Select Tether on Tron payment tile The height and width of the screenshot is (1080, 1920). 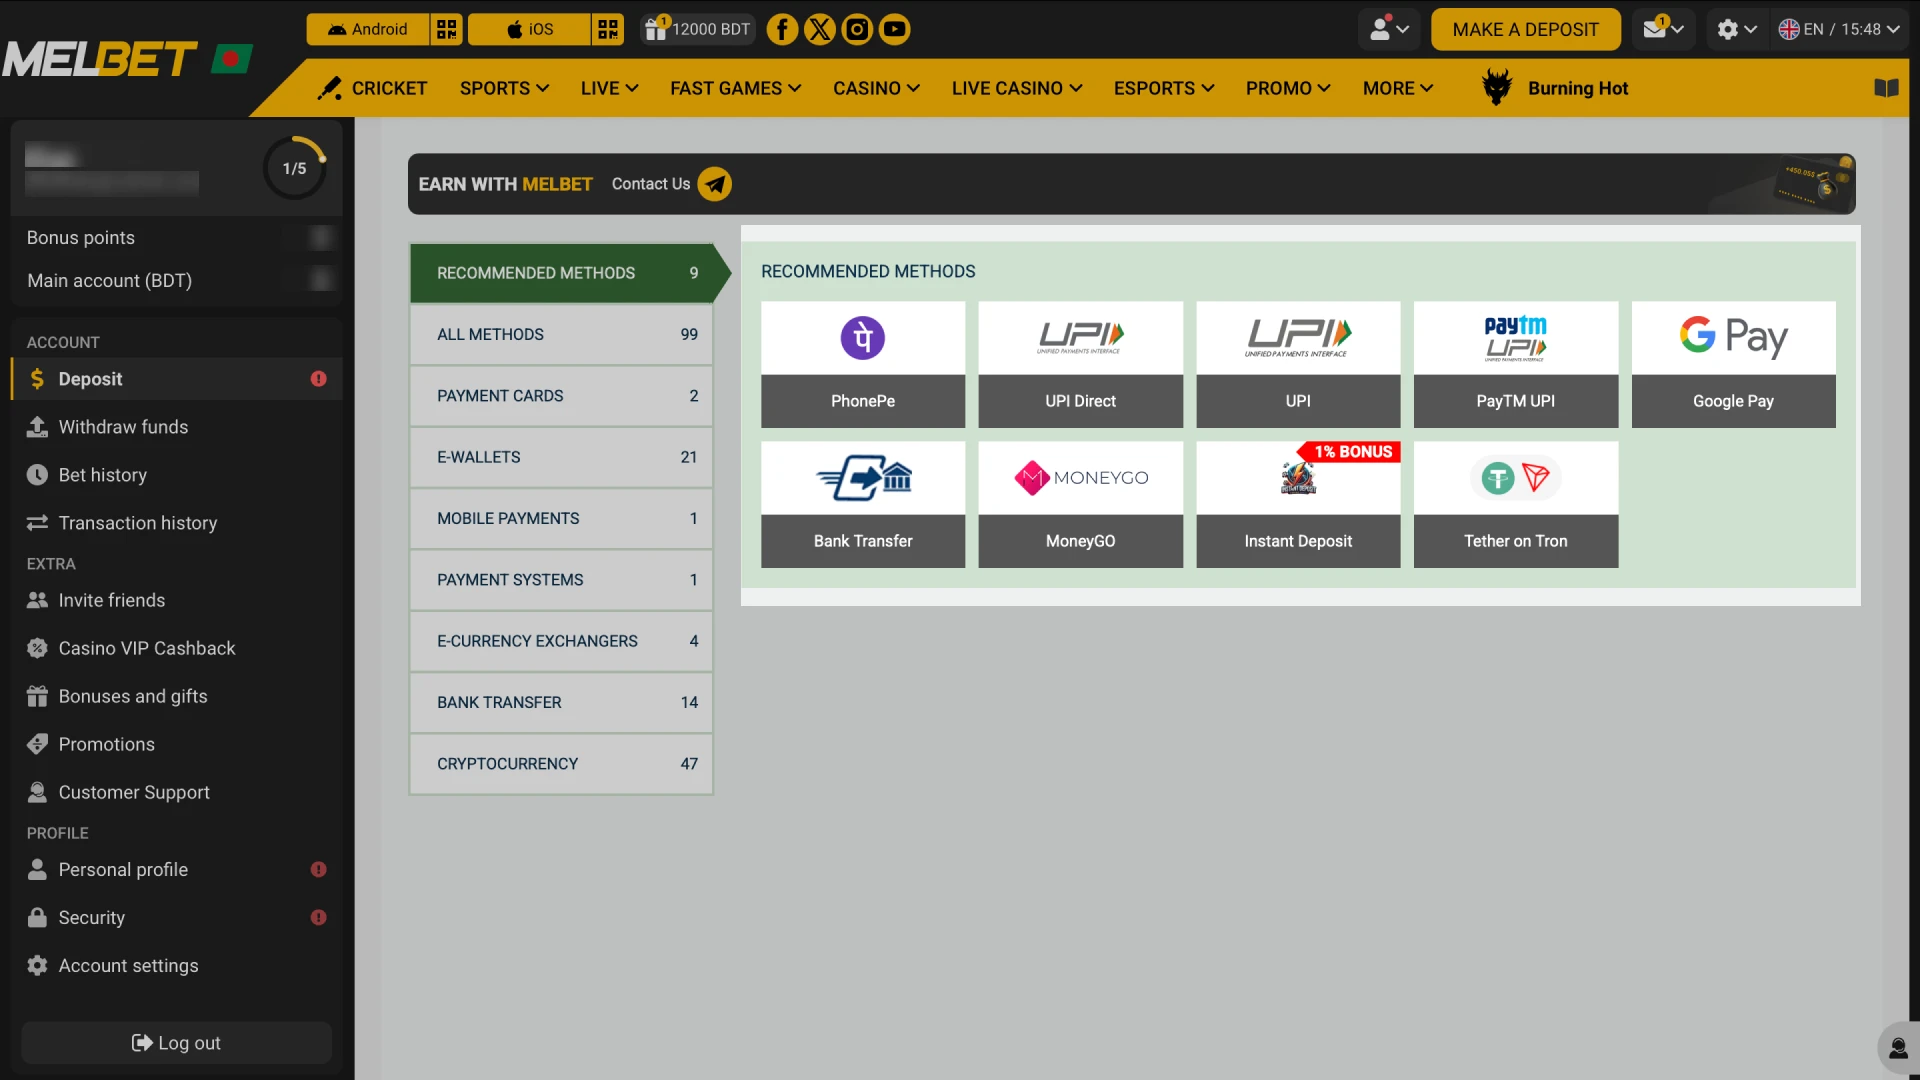pyautogui.click(x=1515, y=504)
